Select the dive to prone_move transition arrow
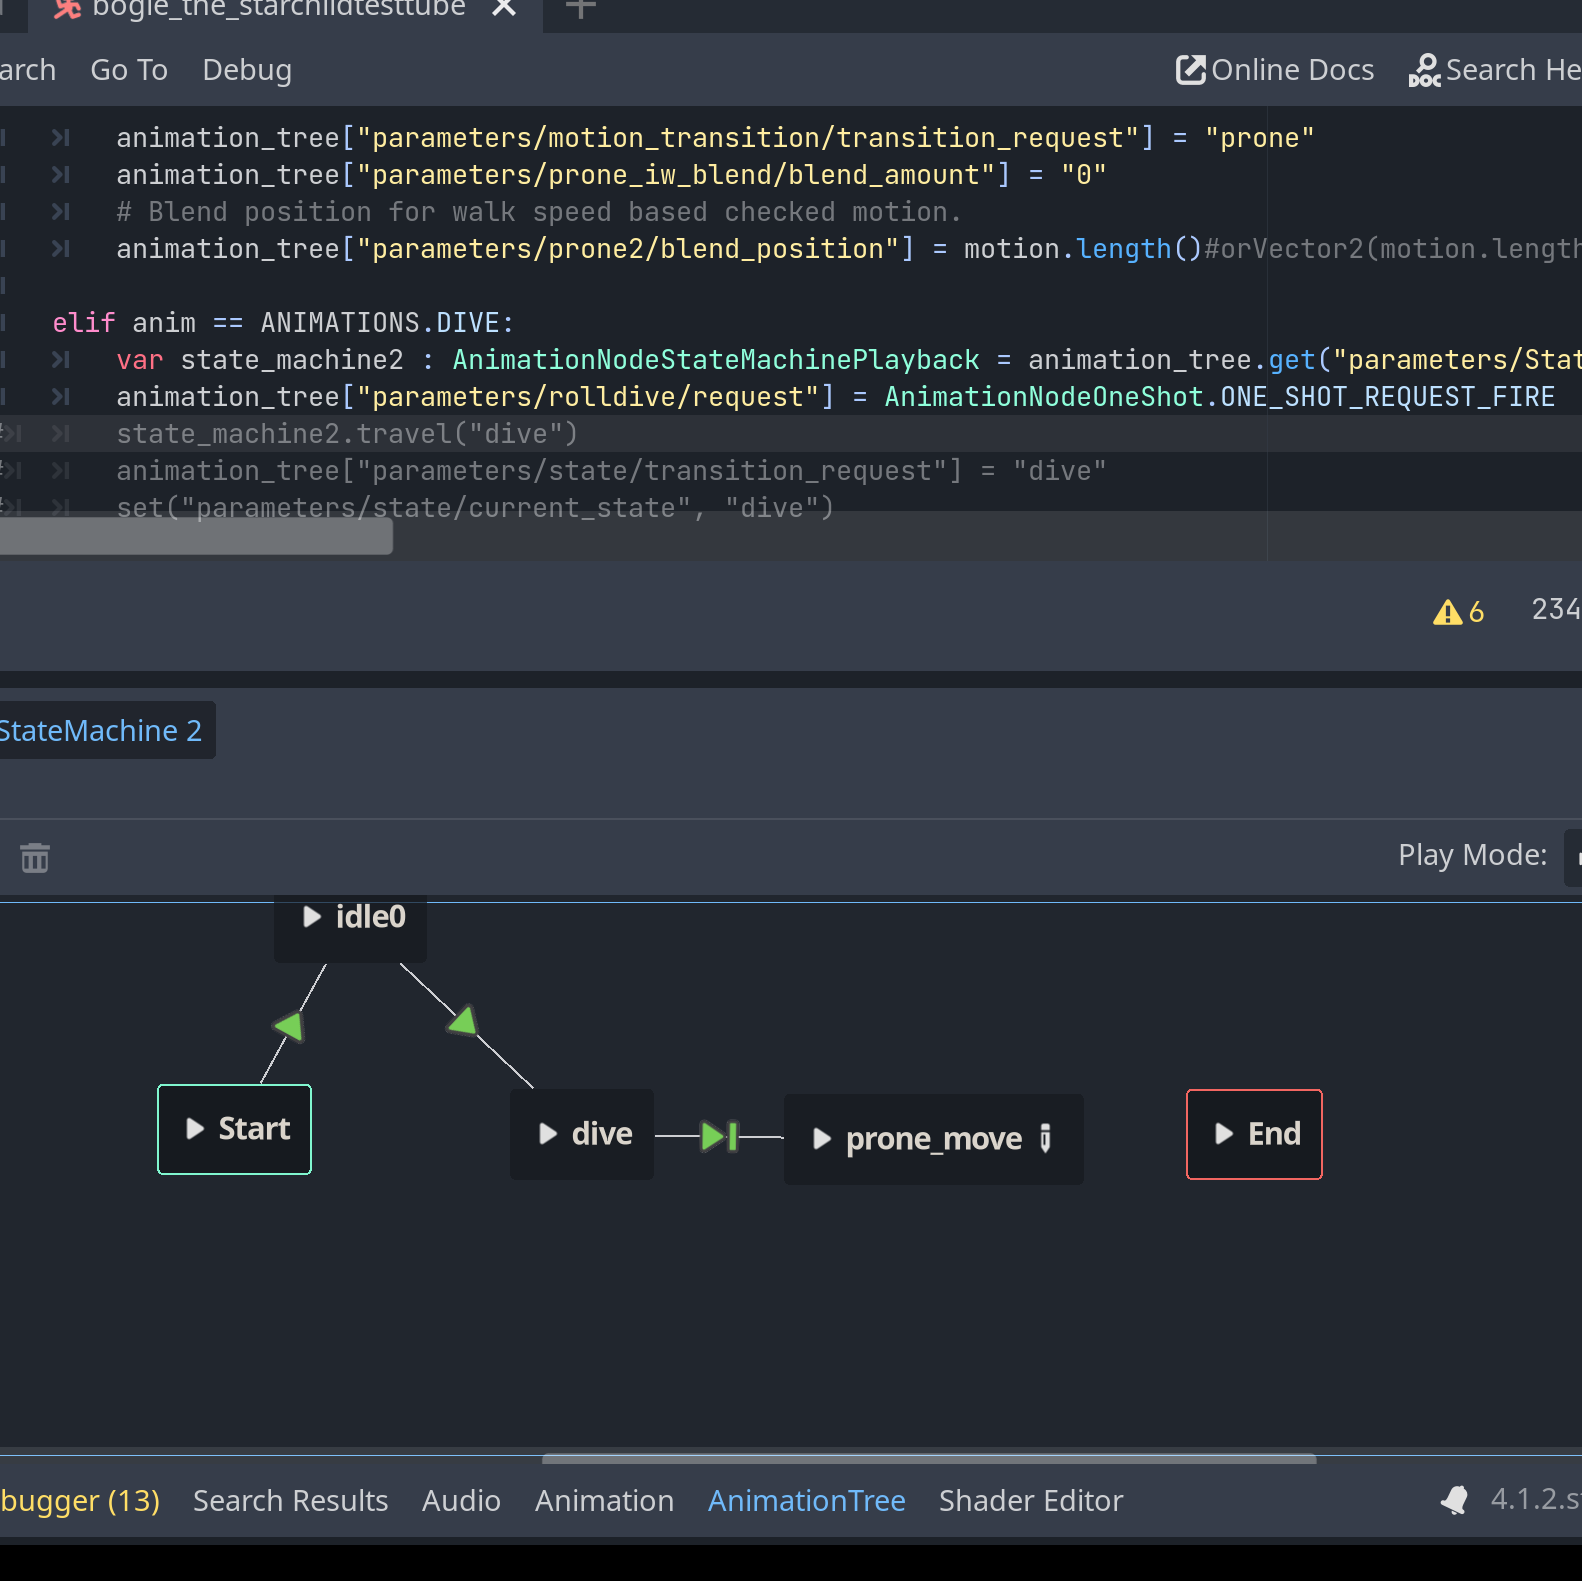The width and height of the screenshot is (1582, 1581). [x=719, y=1136]
